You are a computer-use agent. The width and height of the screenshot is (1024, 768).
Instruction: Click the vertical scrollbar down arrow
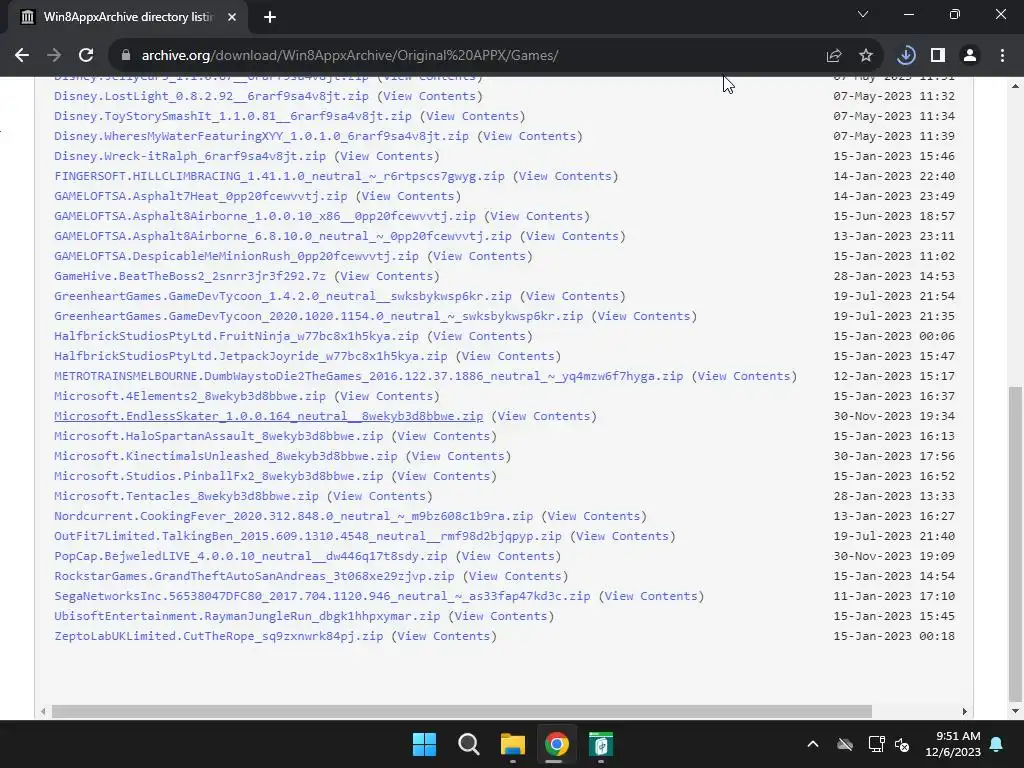tap(1015, 711)
